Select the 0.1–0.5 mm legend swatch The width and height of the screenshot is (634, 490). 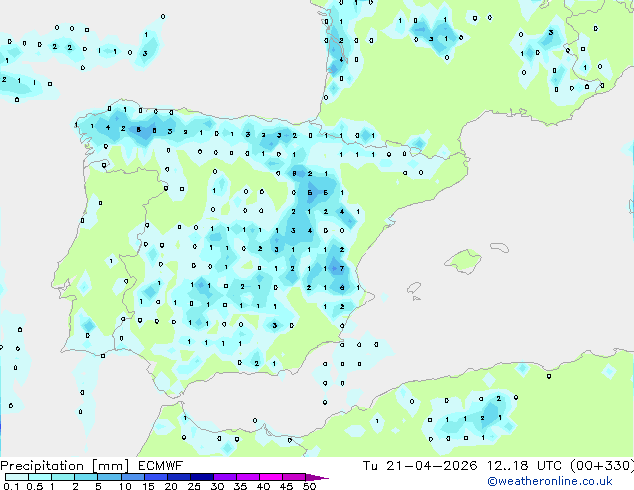[x=17, y=477]
